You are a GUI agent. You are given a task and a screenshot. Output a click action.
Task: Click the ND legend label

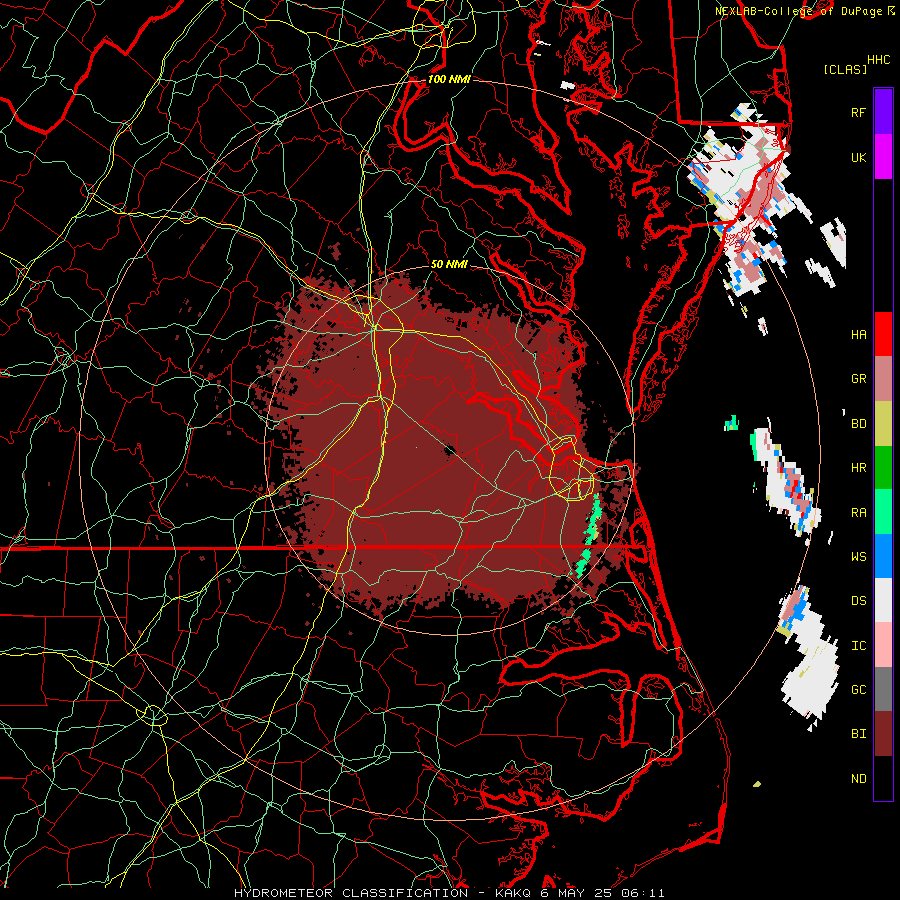pyautogui.click(x=858, y=778)
